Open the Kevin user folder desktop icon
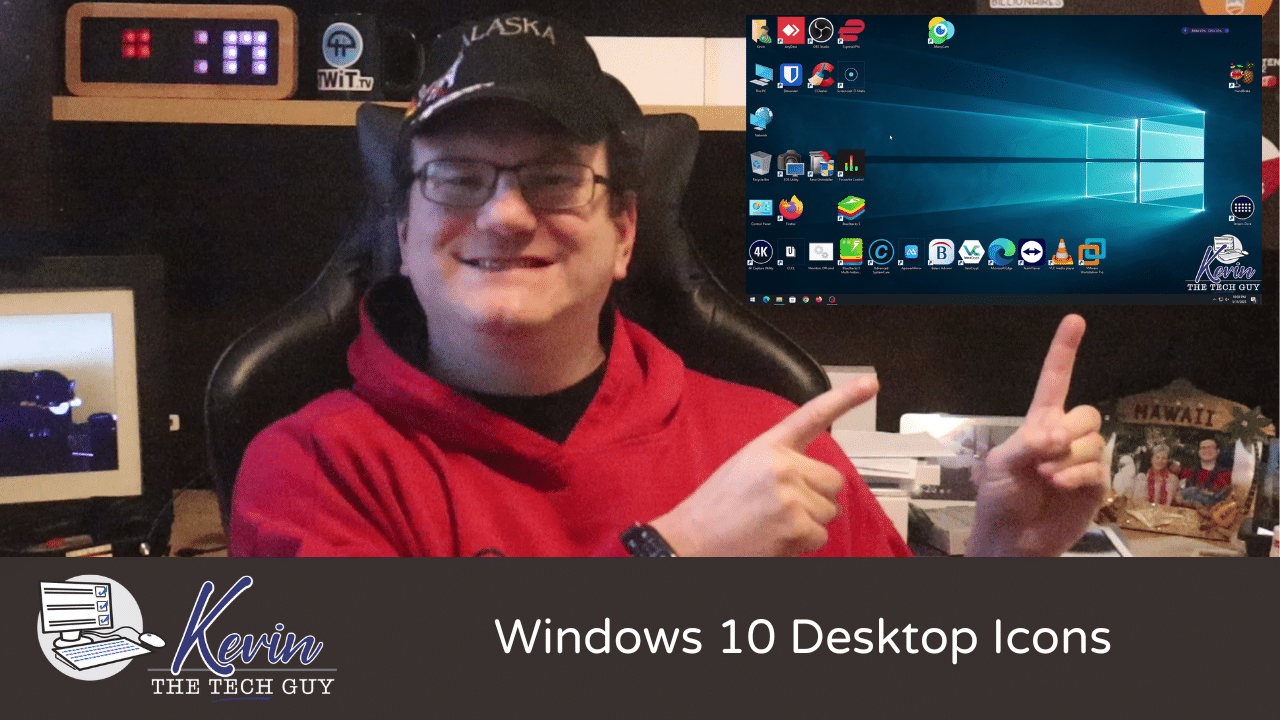This screenshot has width=1280, height=720. coord(761,31)
